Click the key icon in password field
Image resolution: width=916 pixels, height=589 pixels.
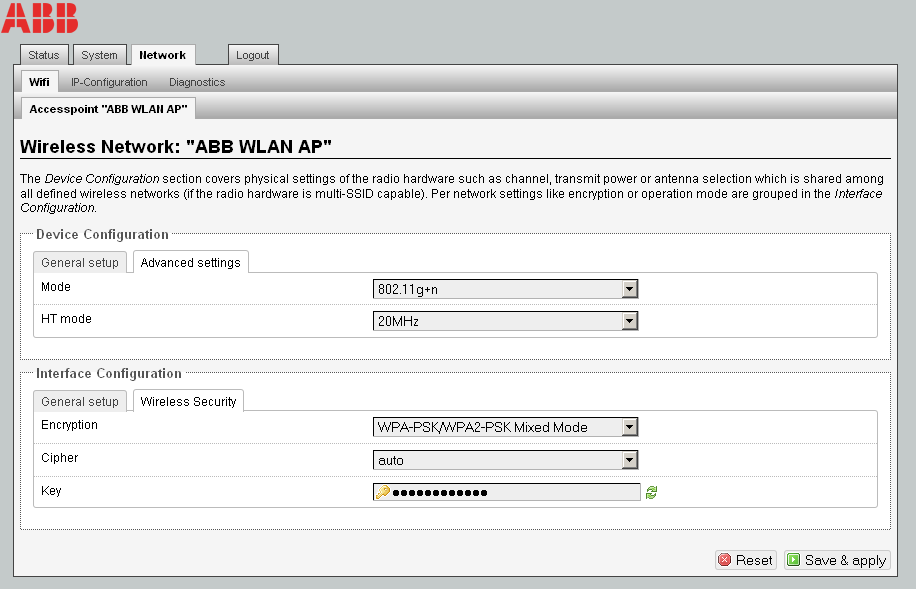click(383, 492)
